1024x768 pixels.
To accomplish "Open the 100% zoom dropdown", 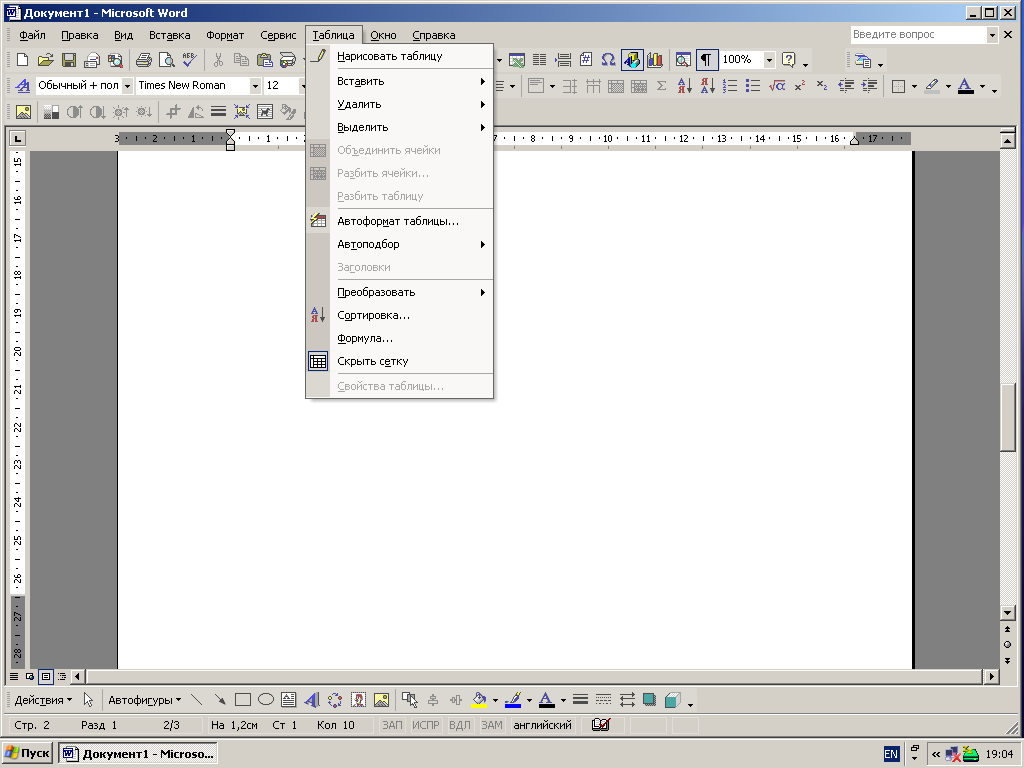I will [x=769, y=60].
